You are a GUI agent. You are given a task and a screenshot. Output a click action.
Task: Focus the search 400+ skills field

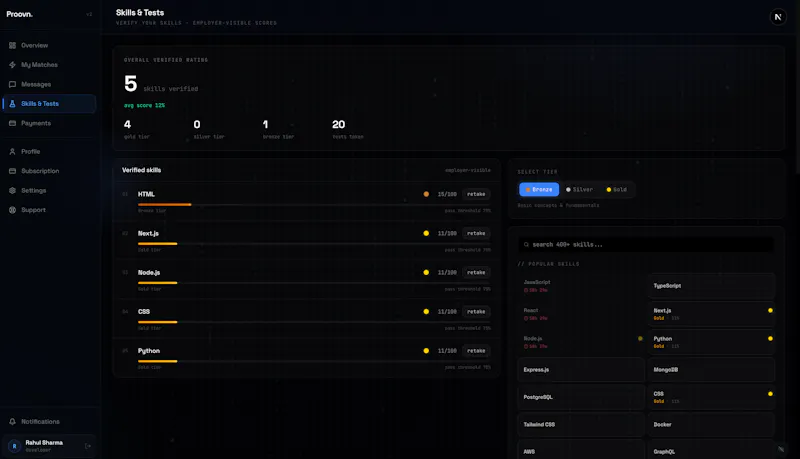pos(646,245)
